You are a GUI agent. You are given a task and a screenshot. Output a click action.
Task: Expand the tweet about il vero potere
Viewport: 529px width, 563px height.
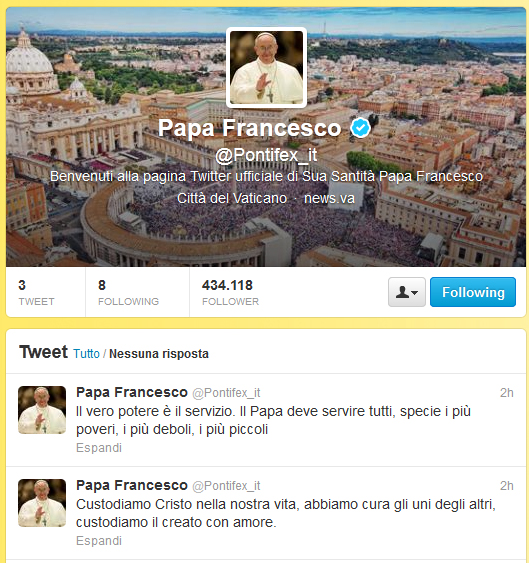pos(99,448)
